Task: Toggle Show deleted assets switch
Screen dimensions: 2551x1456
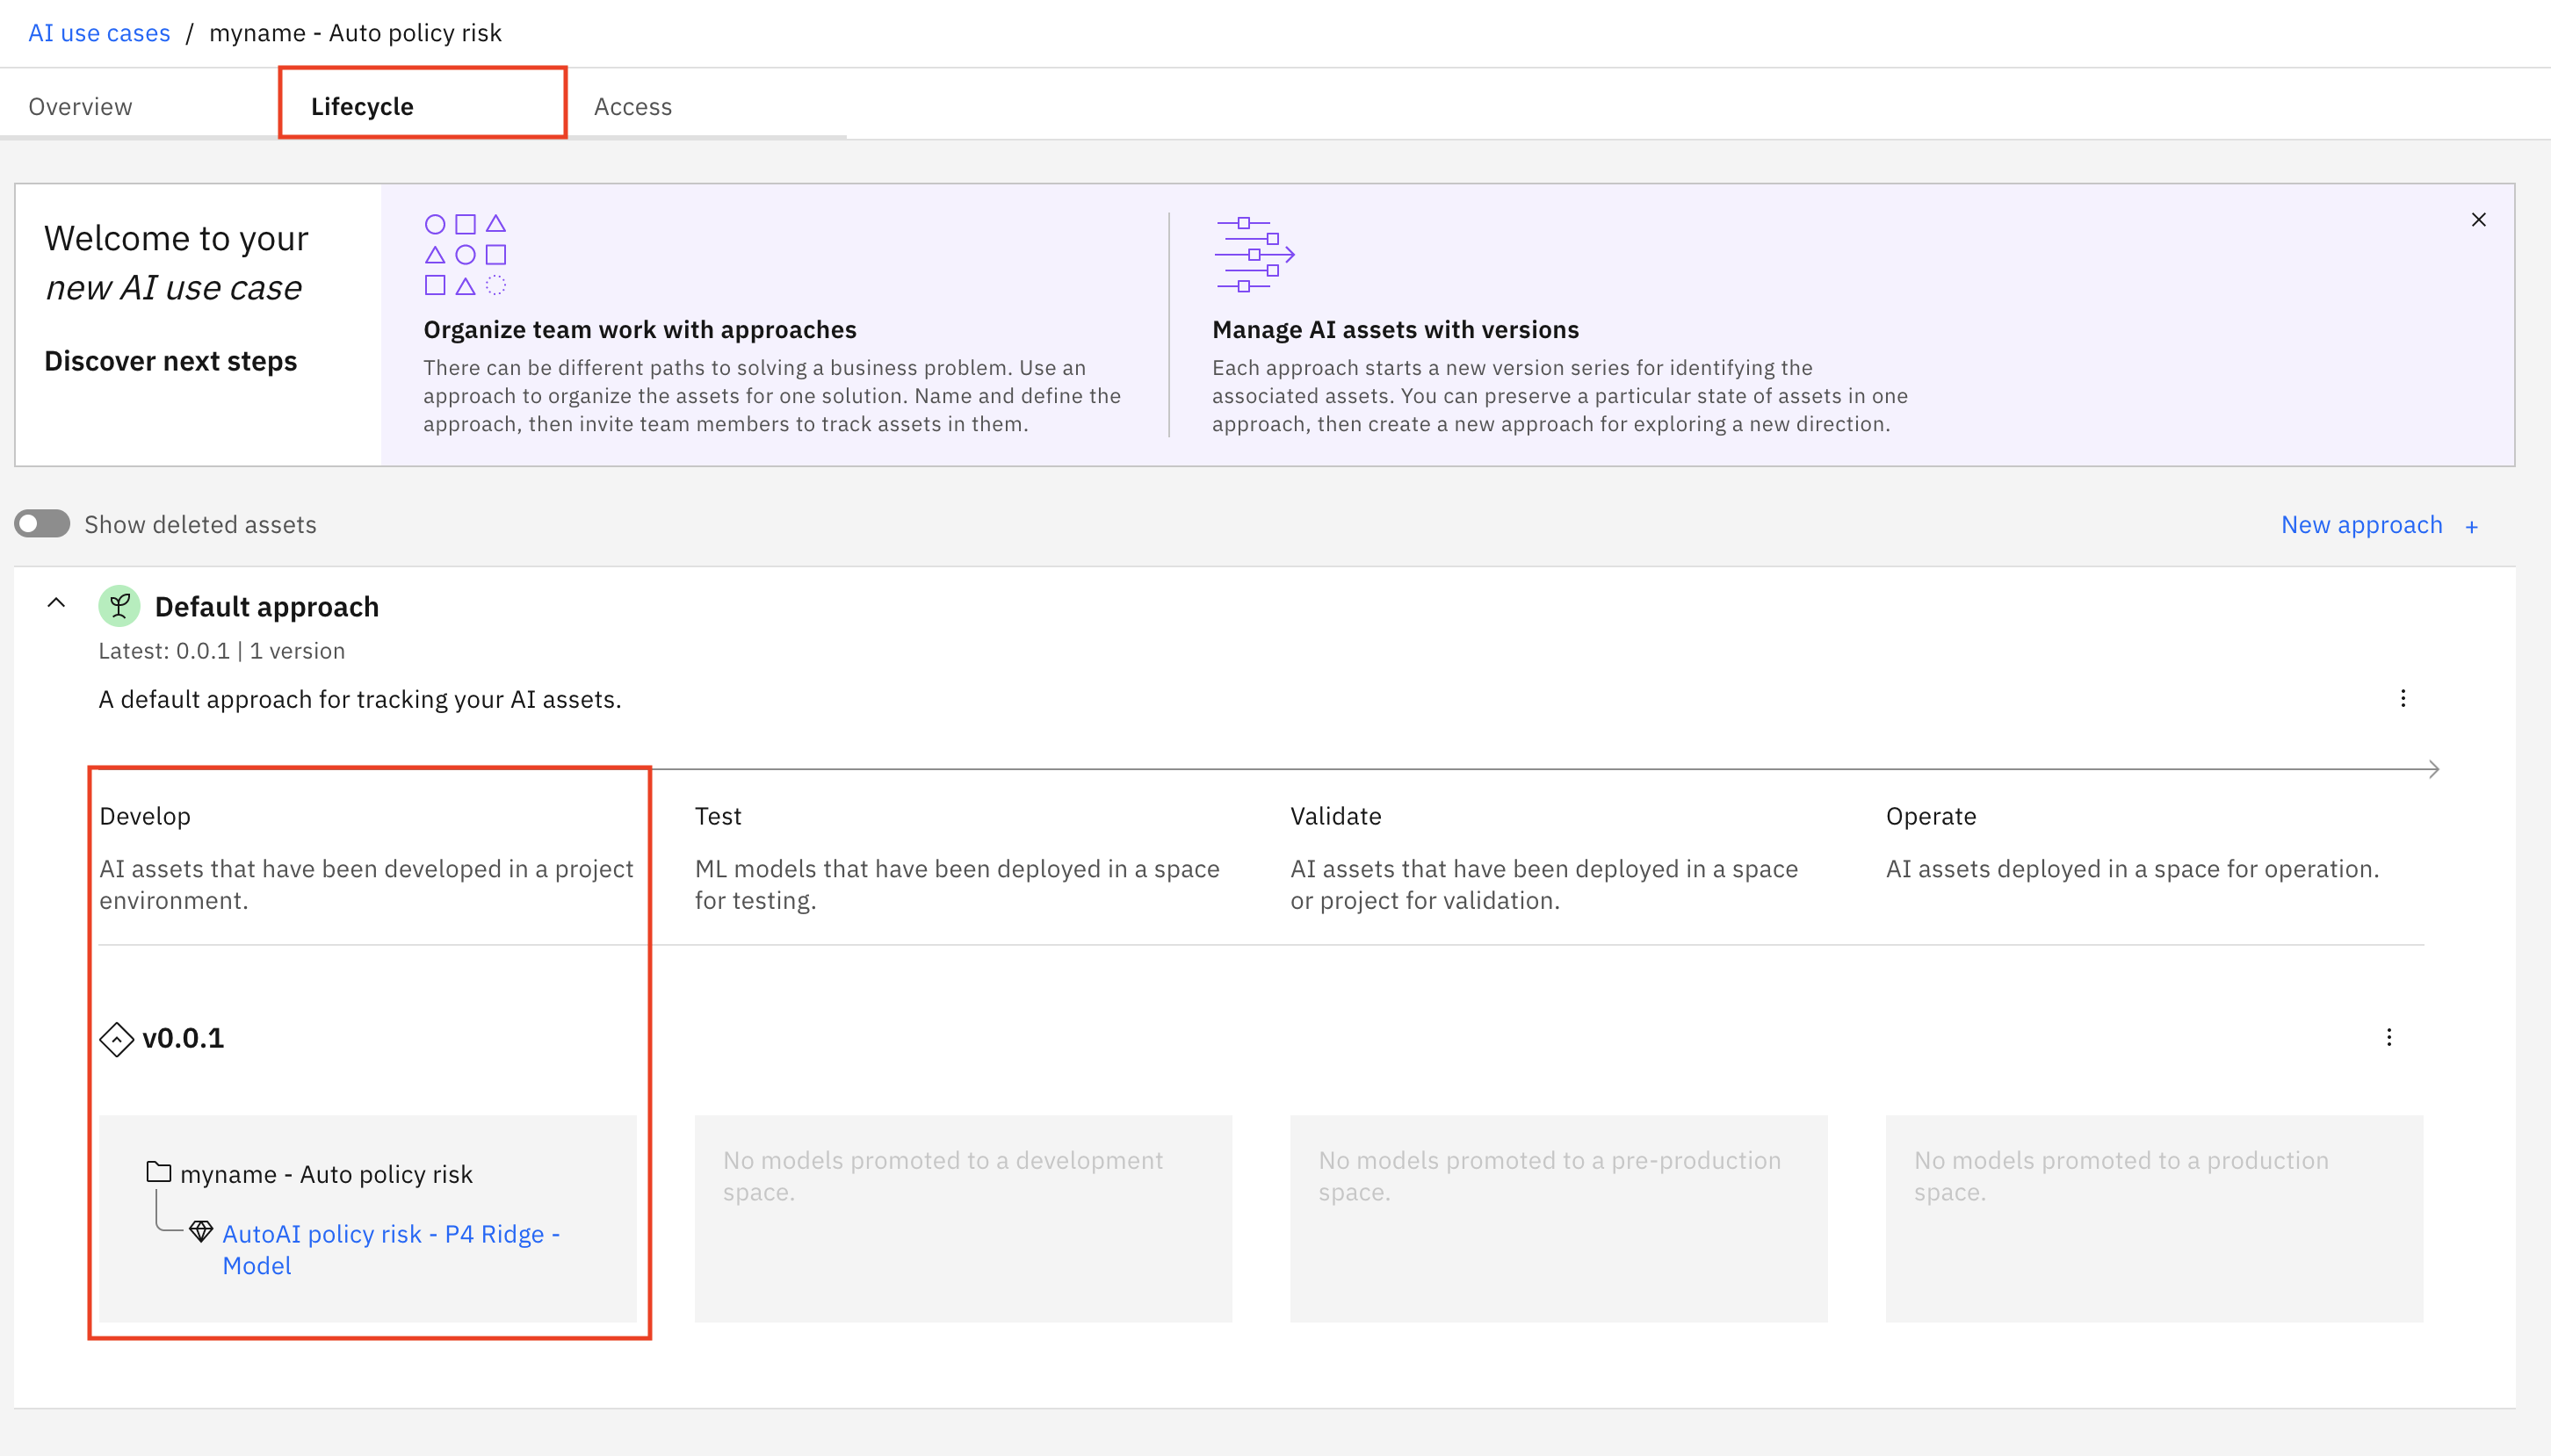Action: (x=42, y=524)
